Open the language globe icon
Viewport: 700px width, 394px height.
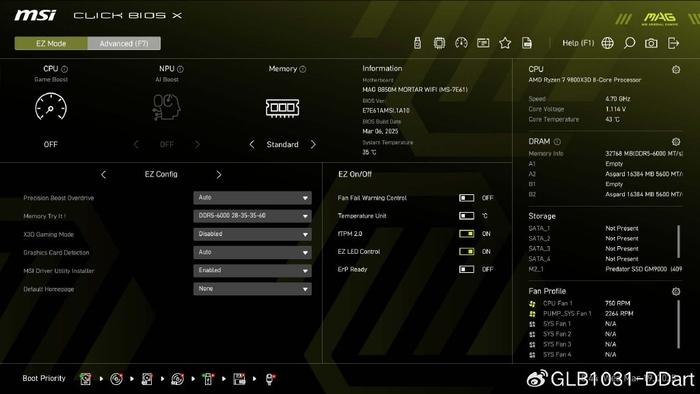pos(608,43)
